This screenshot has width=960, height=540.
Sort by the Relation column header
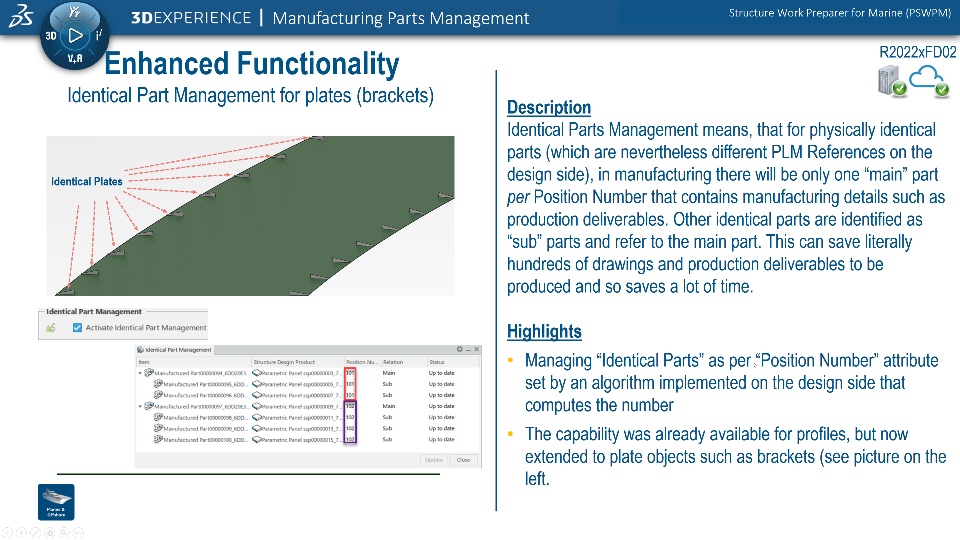[404, 362]
